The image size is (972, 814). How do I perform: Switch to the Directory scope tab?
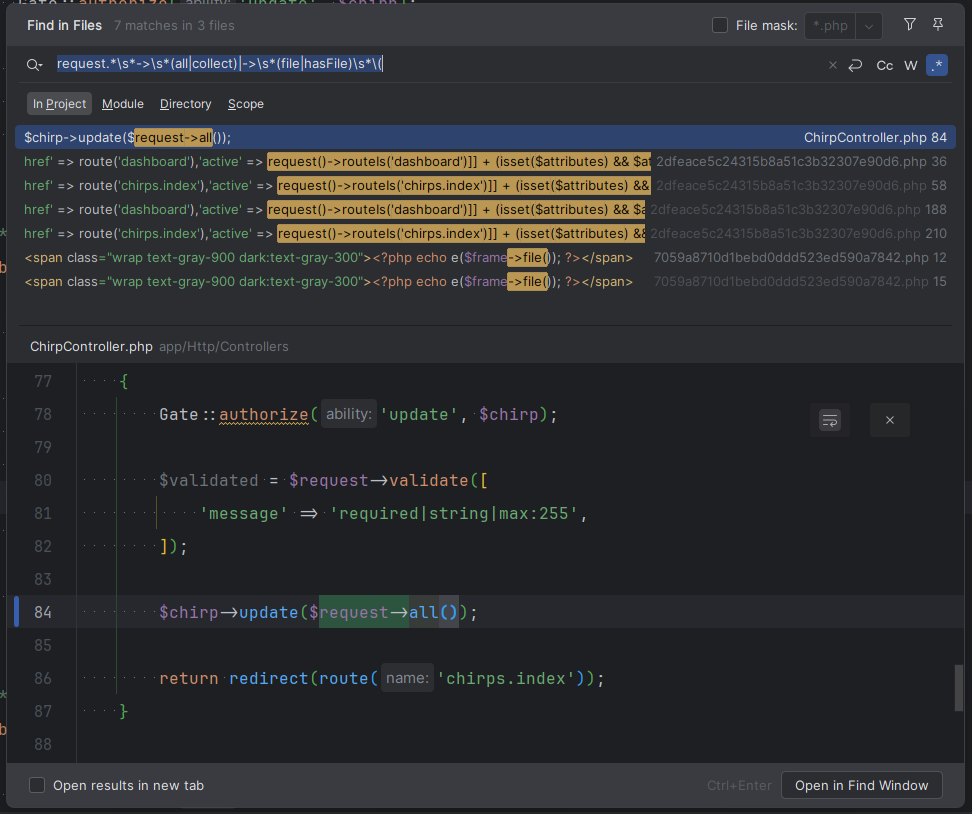(x=185, y=104)
